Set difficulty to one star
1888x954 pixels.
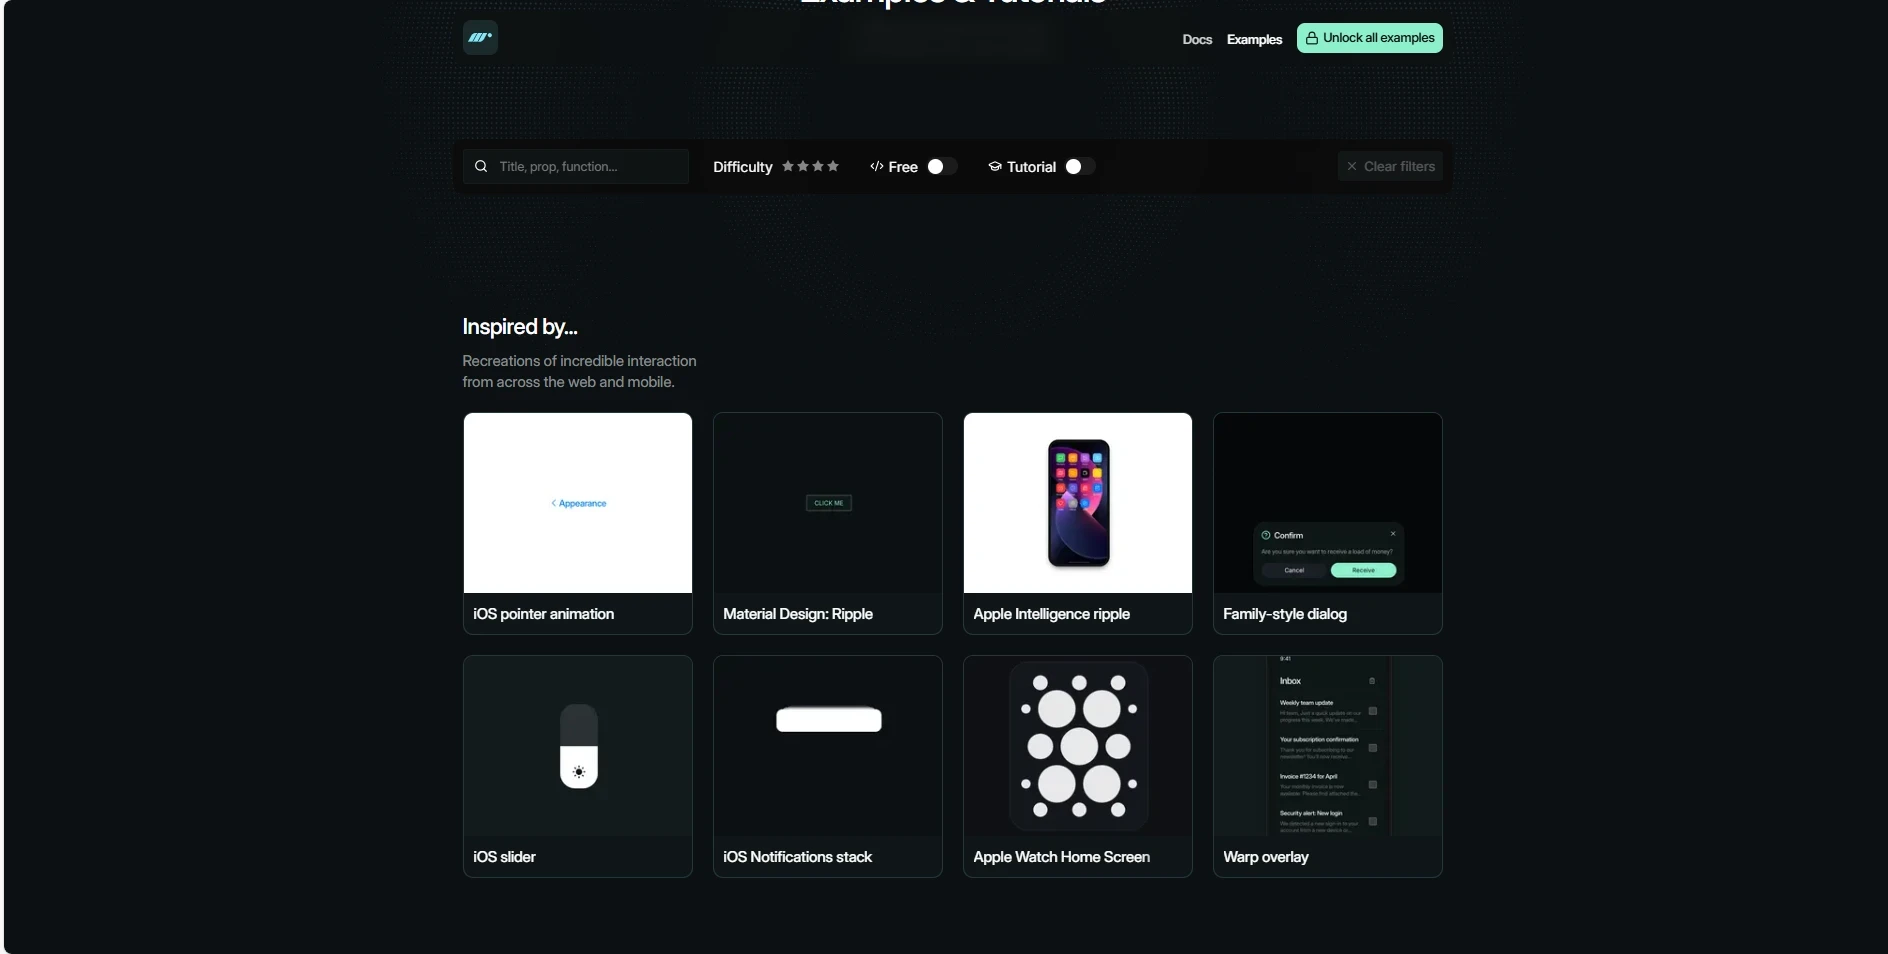[x=788, y=166]
